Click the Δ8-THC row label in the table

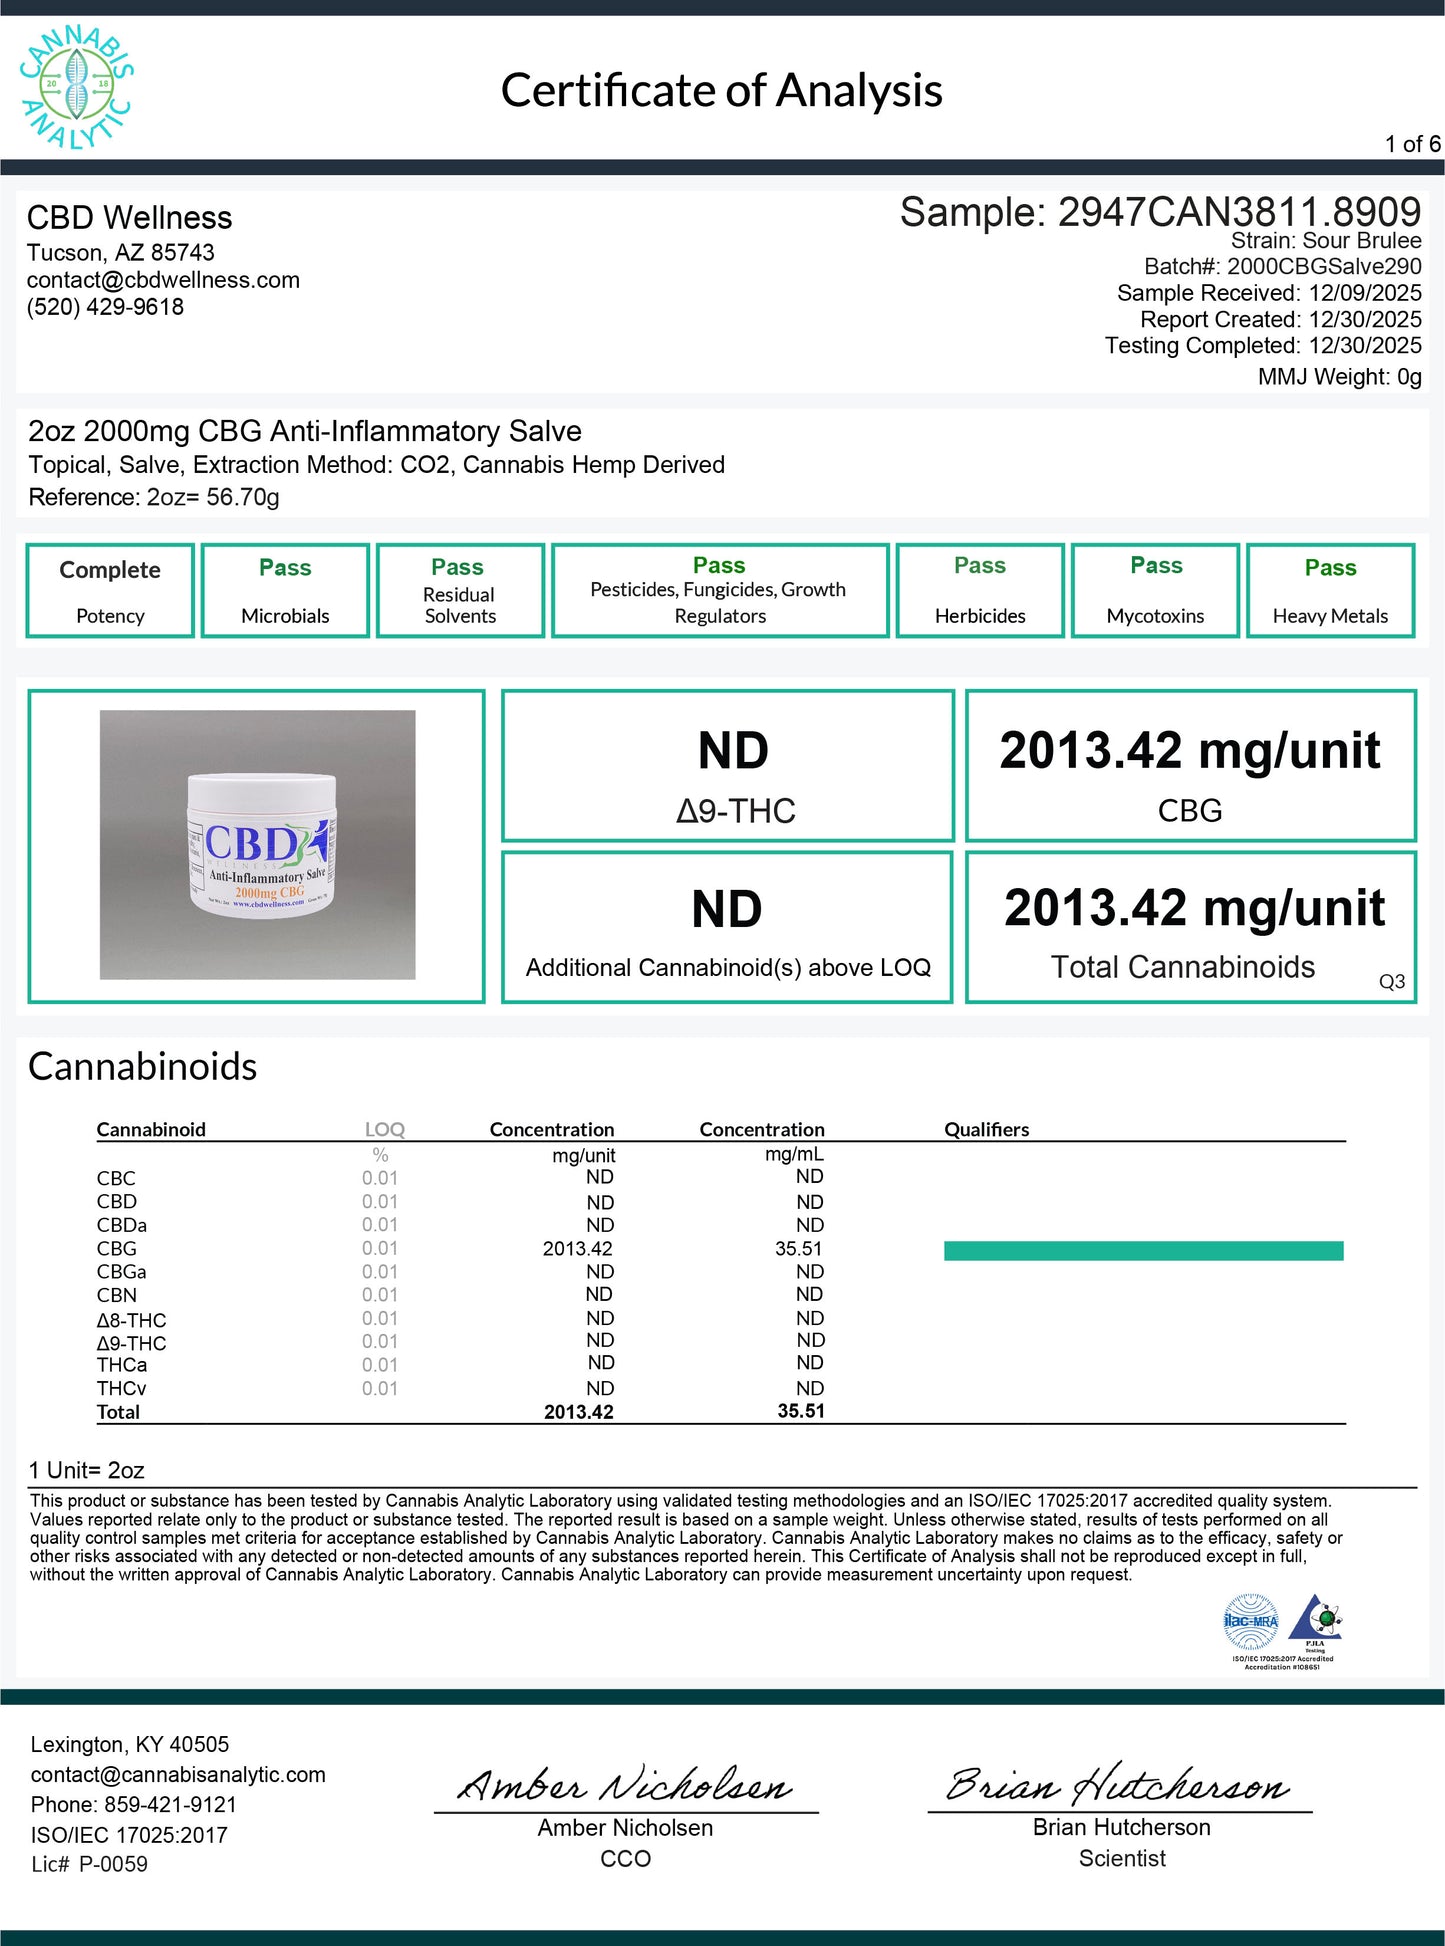coord(132,1320)
